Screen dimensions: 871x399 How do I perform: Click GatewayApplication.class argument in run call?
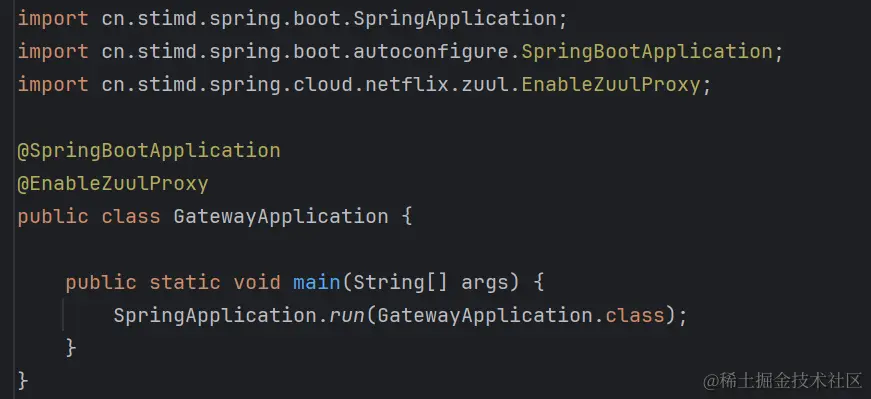coord(521,316)
